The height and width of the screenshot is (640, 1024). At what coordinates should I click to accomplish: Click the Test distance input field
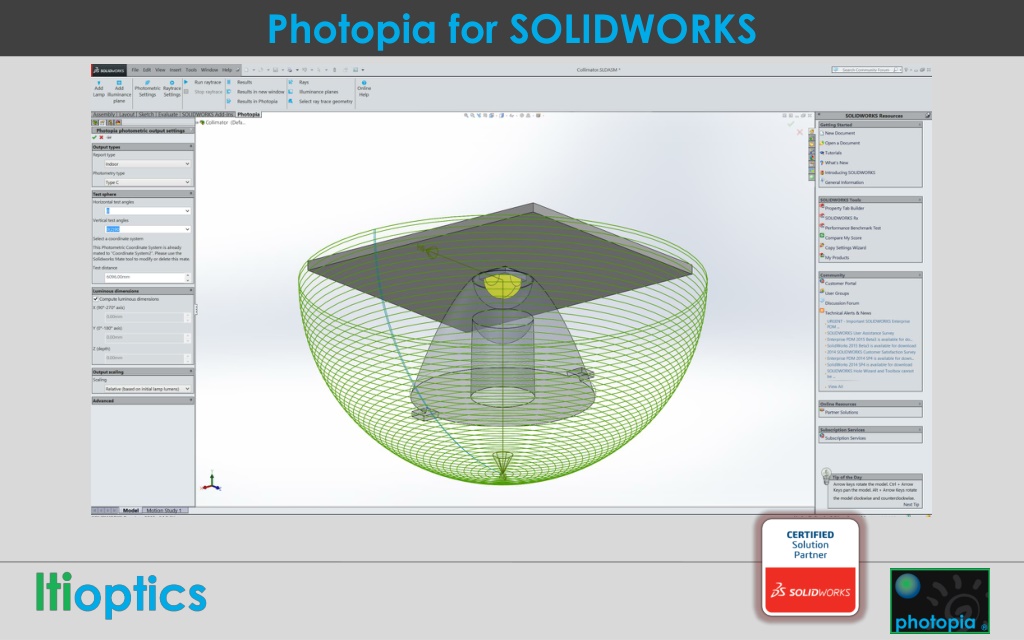(146, 277)
